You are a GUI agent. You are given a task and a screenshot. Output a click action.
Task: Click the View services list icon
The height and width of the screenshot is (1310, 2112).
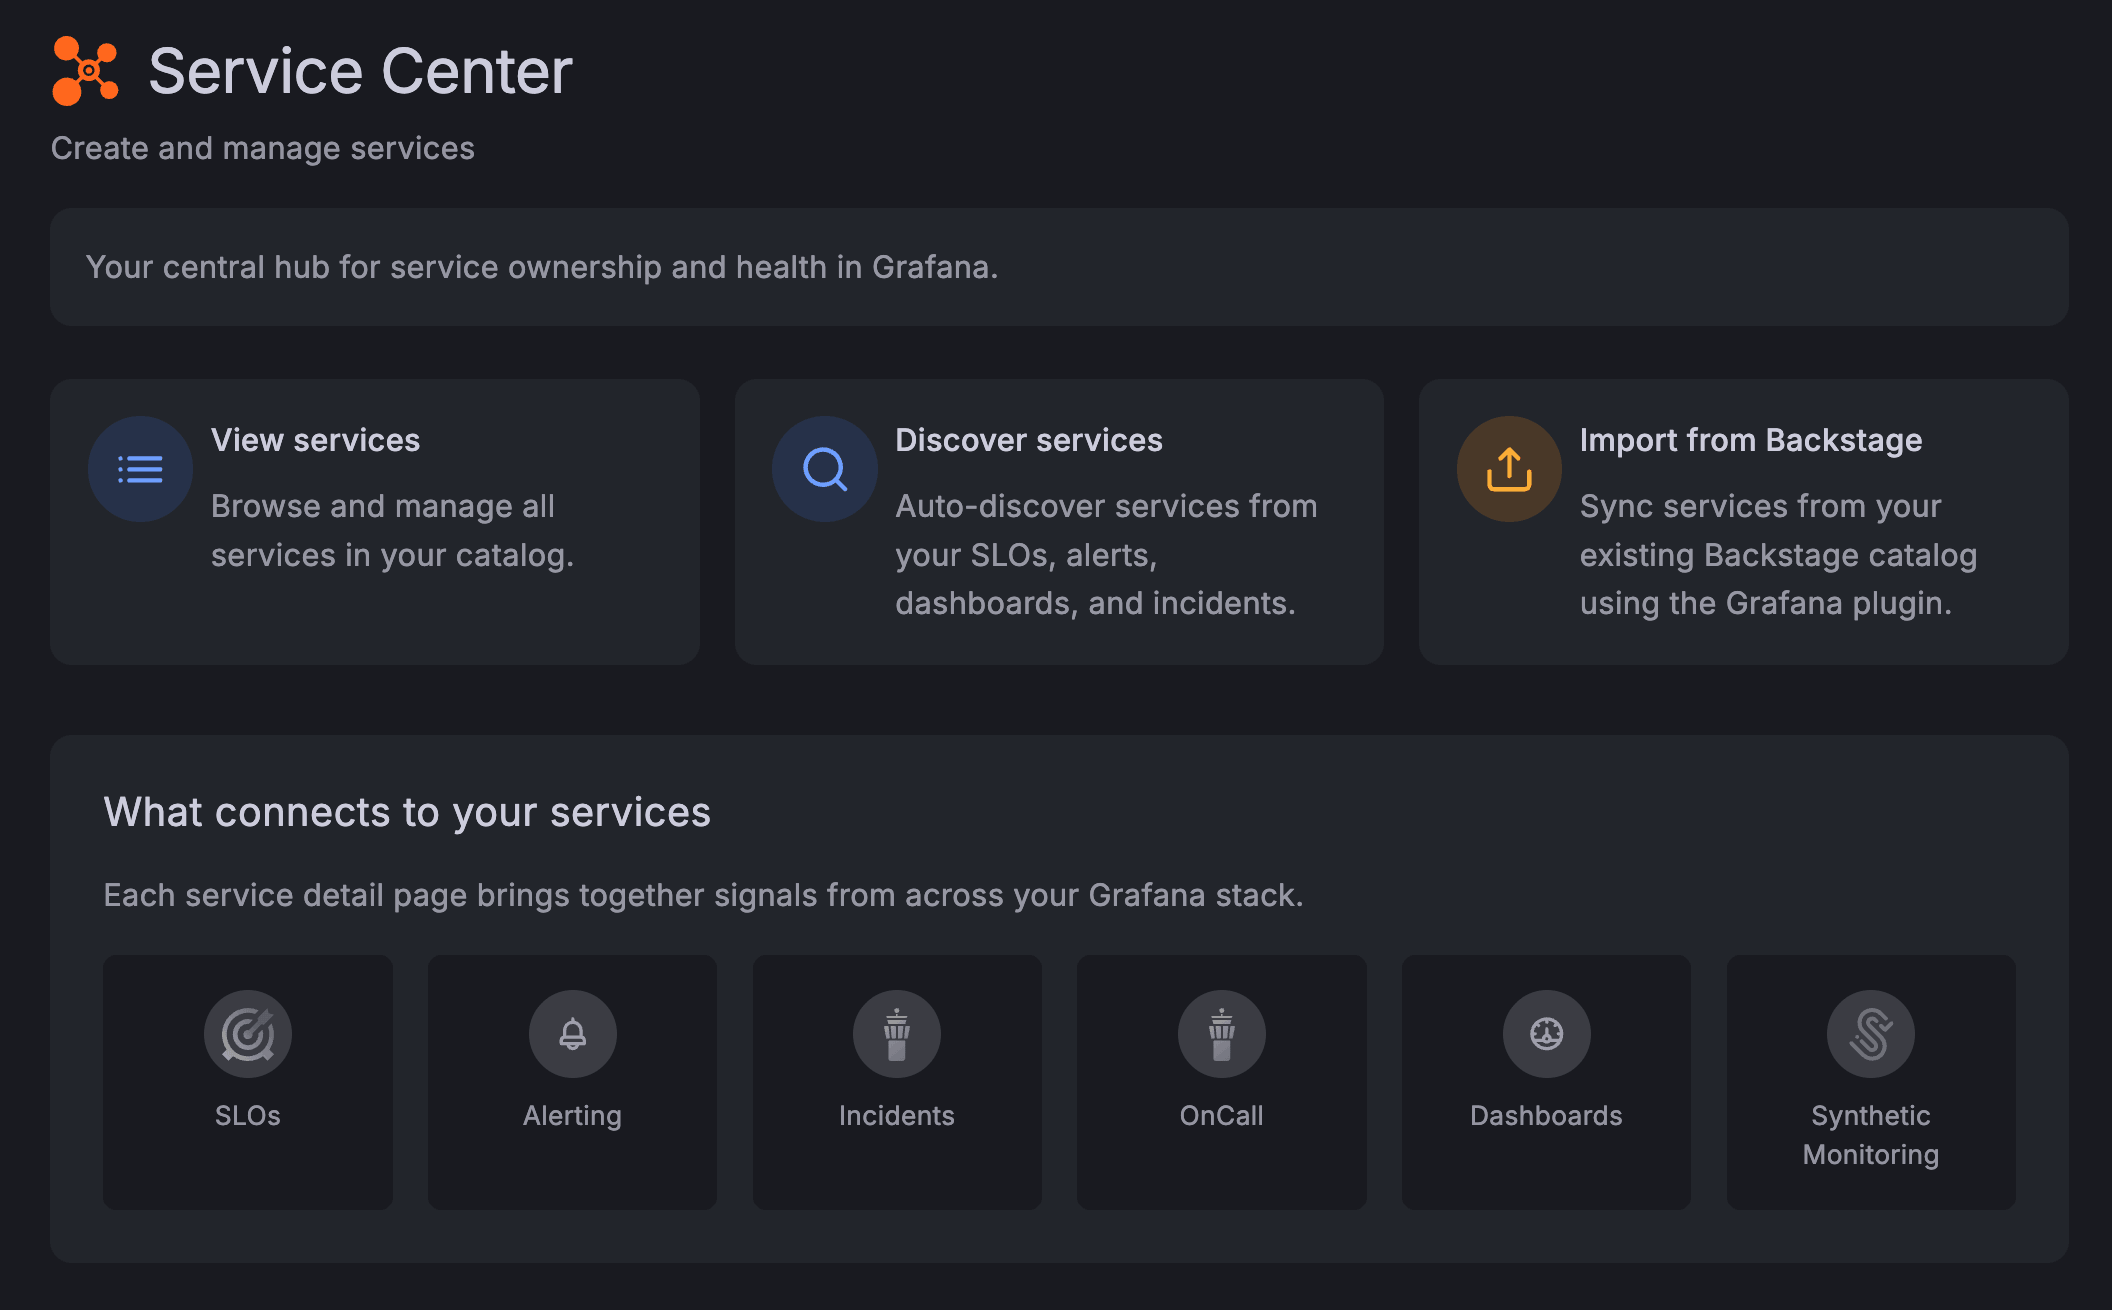(x=140, y=469)
